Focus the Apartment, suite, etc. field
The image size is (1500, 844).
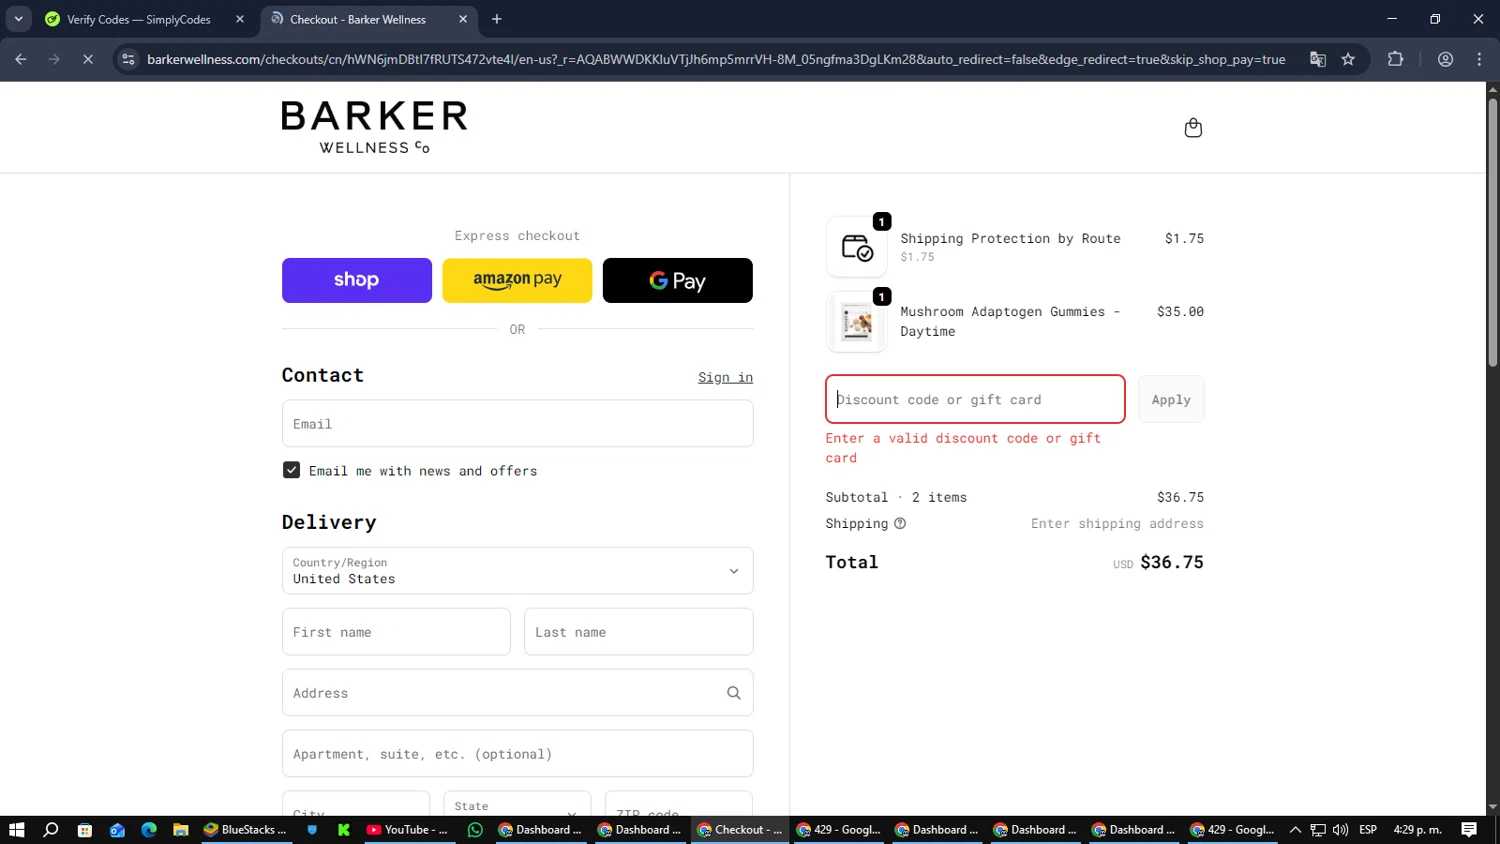click(517, 754)
